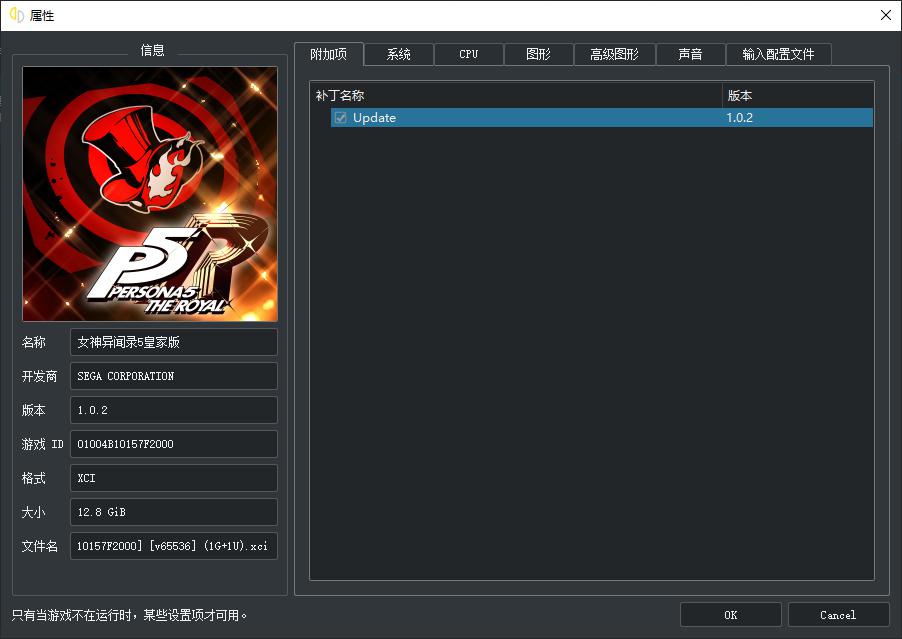Click the 版本 field showing 1.0.2
Image resolution: width=902 pixels, height=639 pixels.
coord(174,410)
